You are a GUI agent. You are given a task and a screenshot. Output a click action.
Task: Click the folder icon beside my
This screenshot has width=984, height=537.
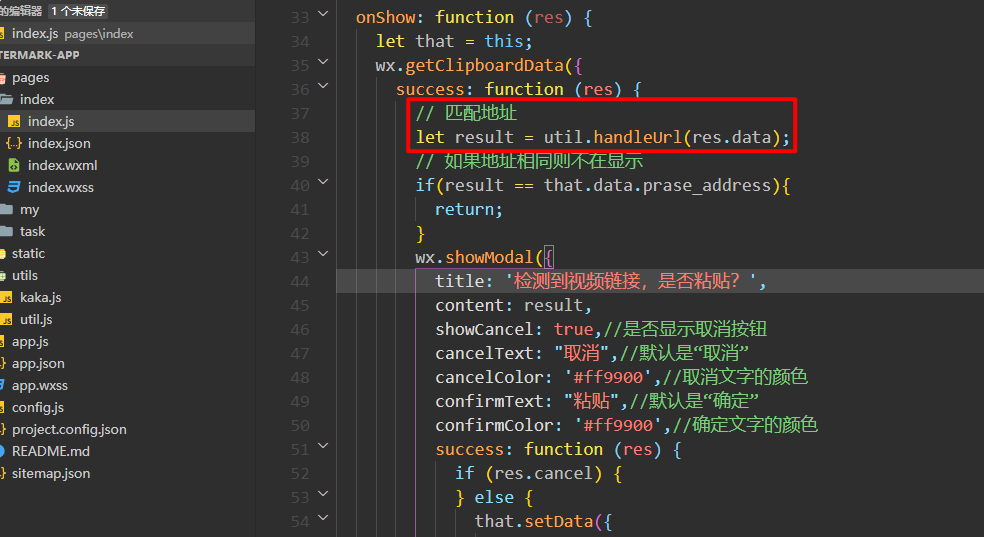[x=6, y=209]
